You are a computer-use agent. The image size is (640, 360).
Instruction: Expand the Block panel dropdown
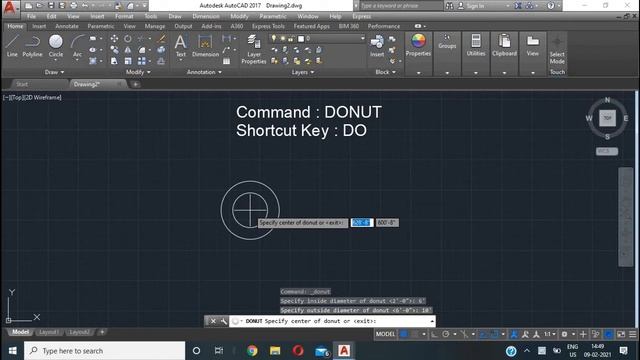(385, 72)
